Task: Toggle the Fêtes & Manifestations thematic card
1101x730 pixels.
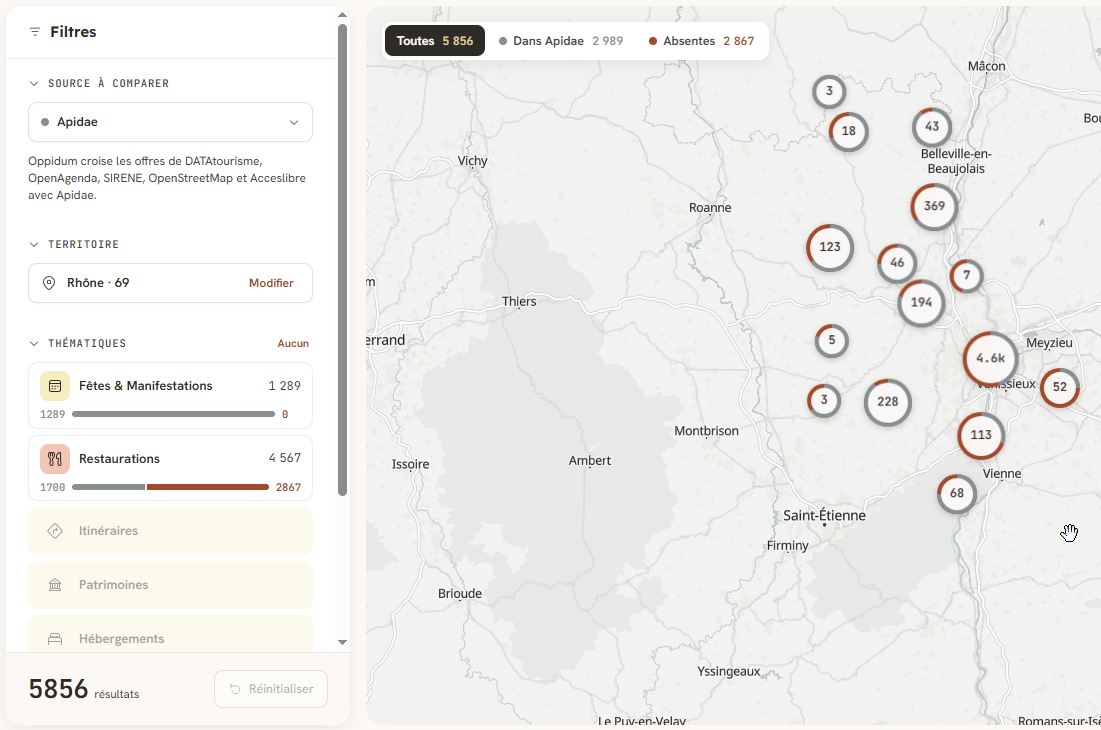Action: tap(170, 395)
